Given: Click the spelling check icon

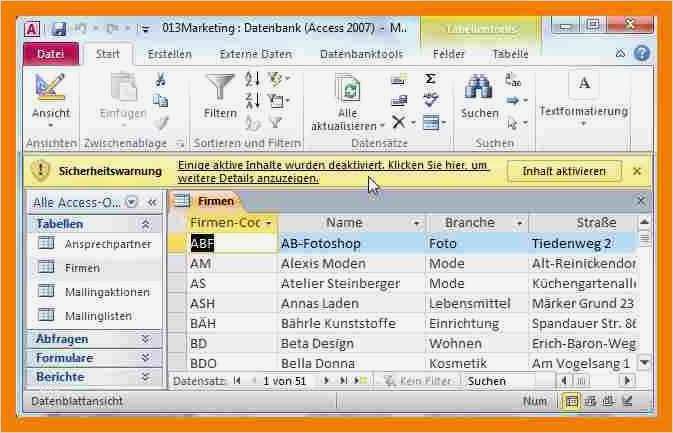Looking at the screenshot, I should (430, 100).
